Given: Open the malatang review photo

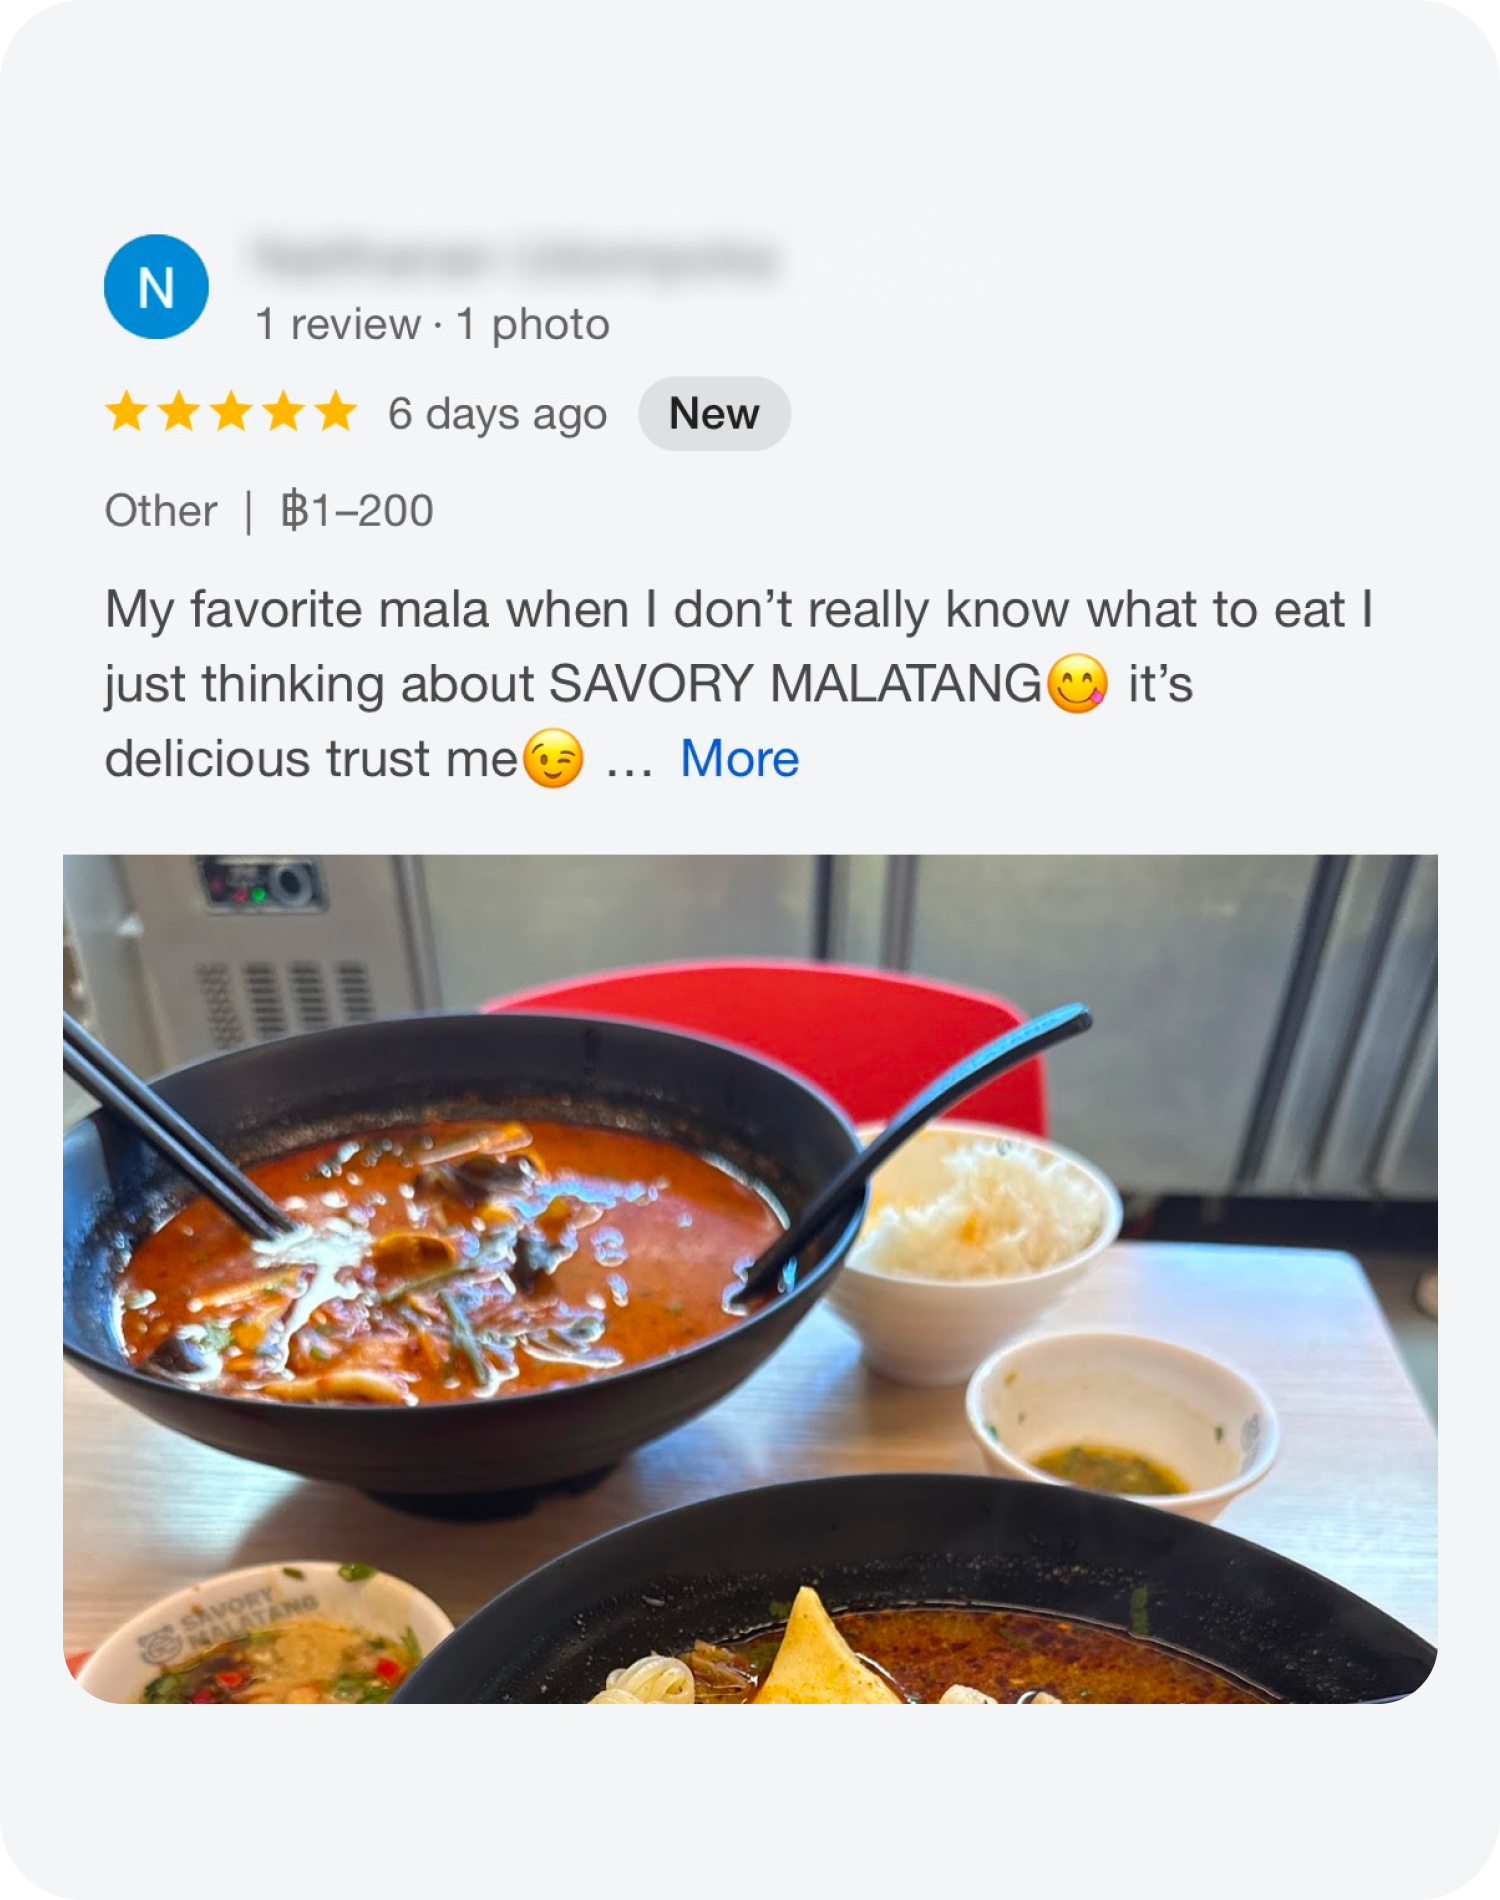Looking at the screenshot, I should point(750,1278).
